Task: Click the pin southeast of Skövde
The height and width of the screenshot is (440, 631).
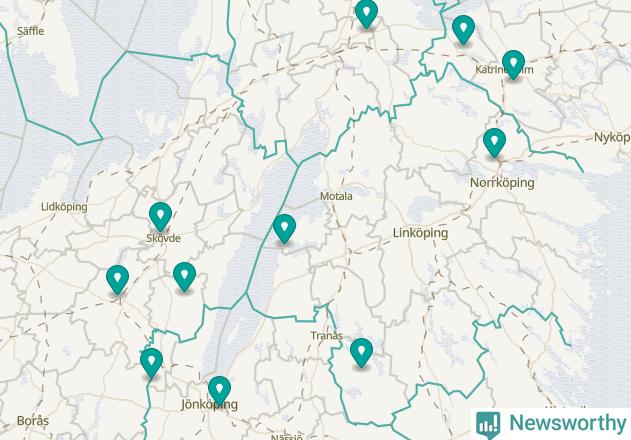Action: coord(184,277)
